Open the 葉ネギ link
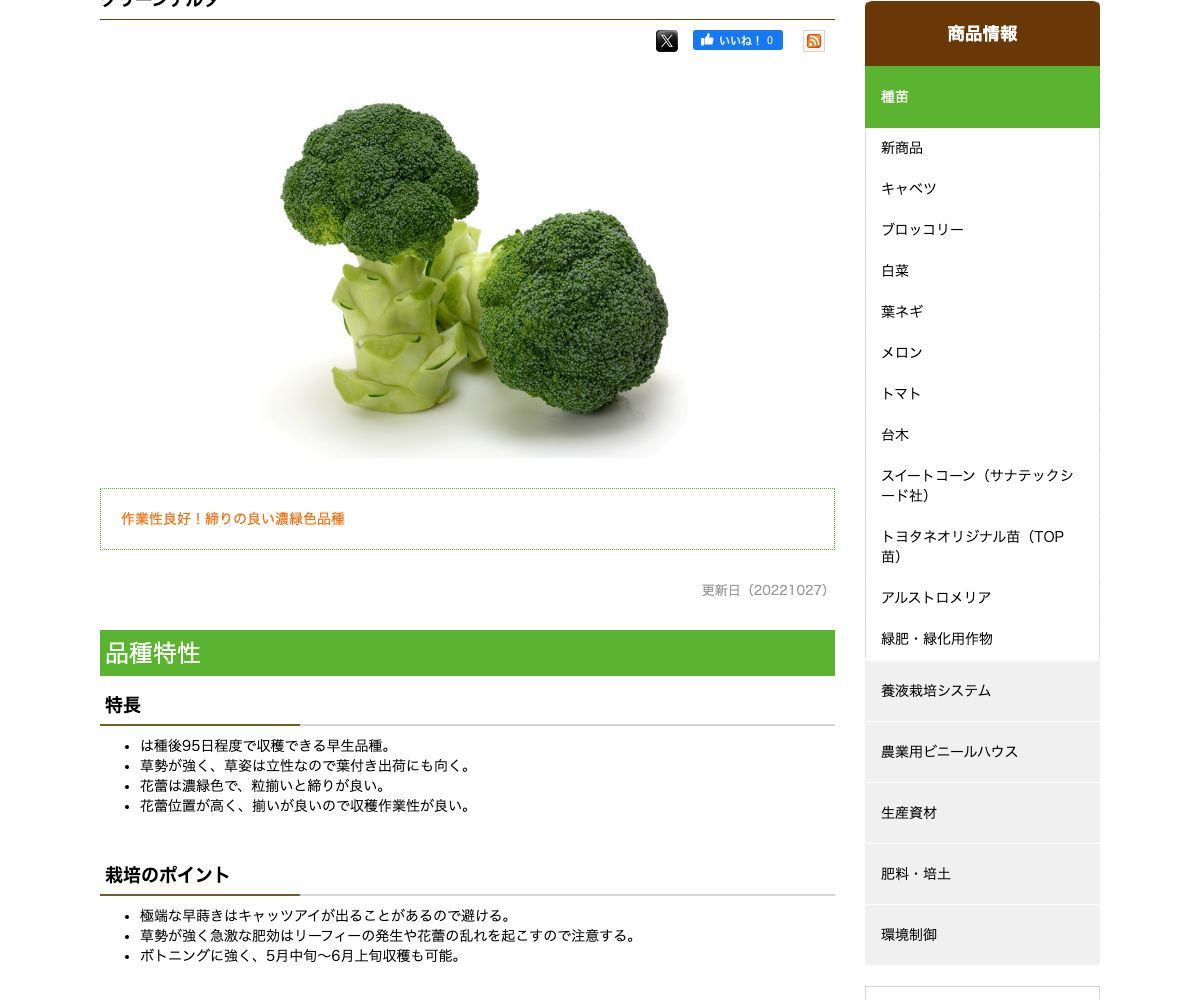This screenshot has width=1200, height=1000. tap(982, 312)
